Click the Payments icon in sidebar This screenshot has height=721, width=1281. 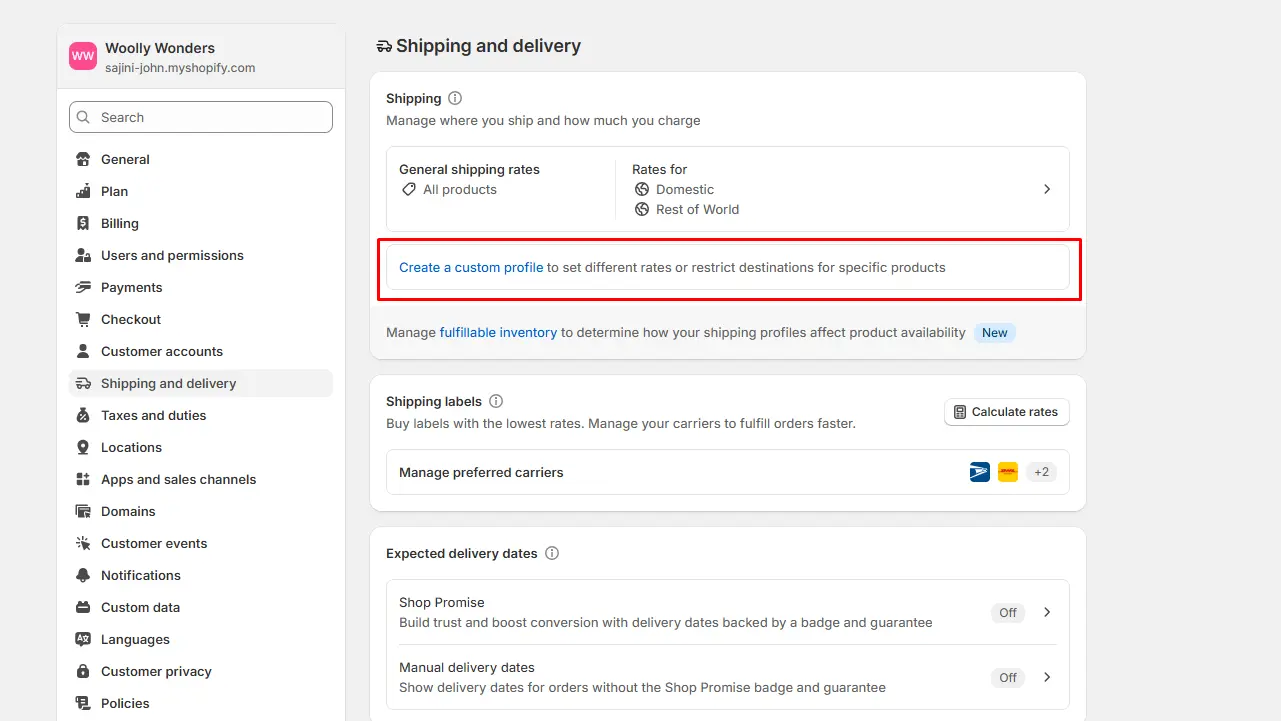(83, 287)
